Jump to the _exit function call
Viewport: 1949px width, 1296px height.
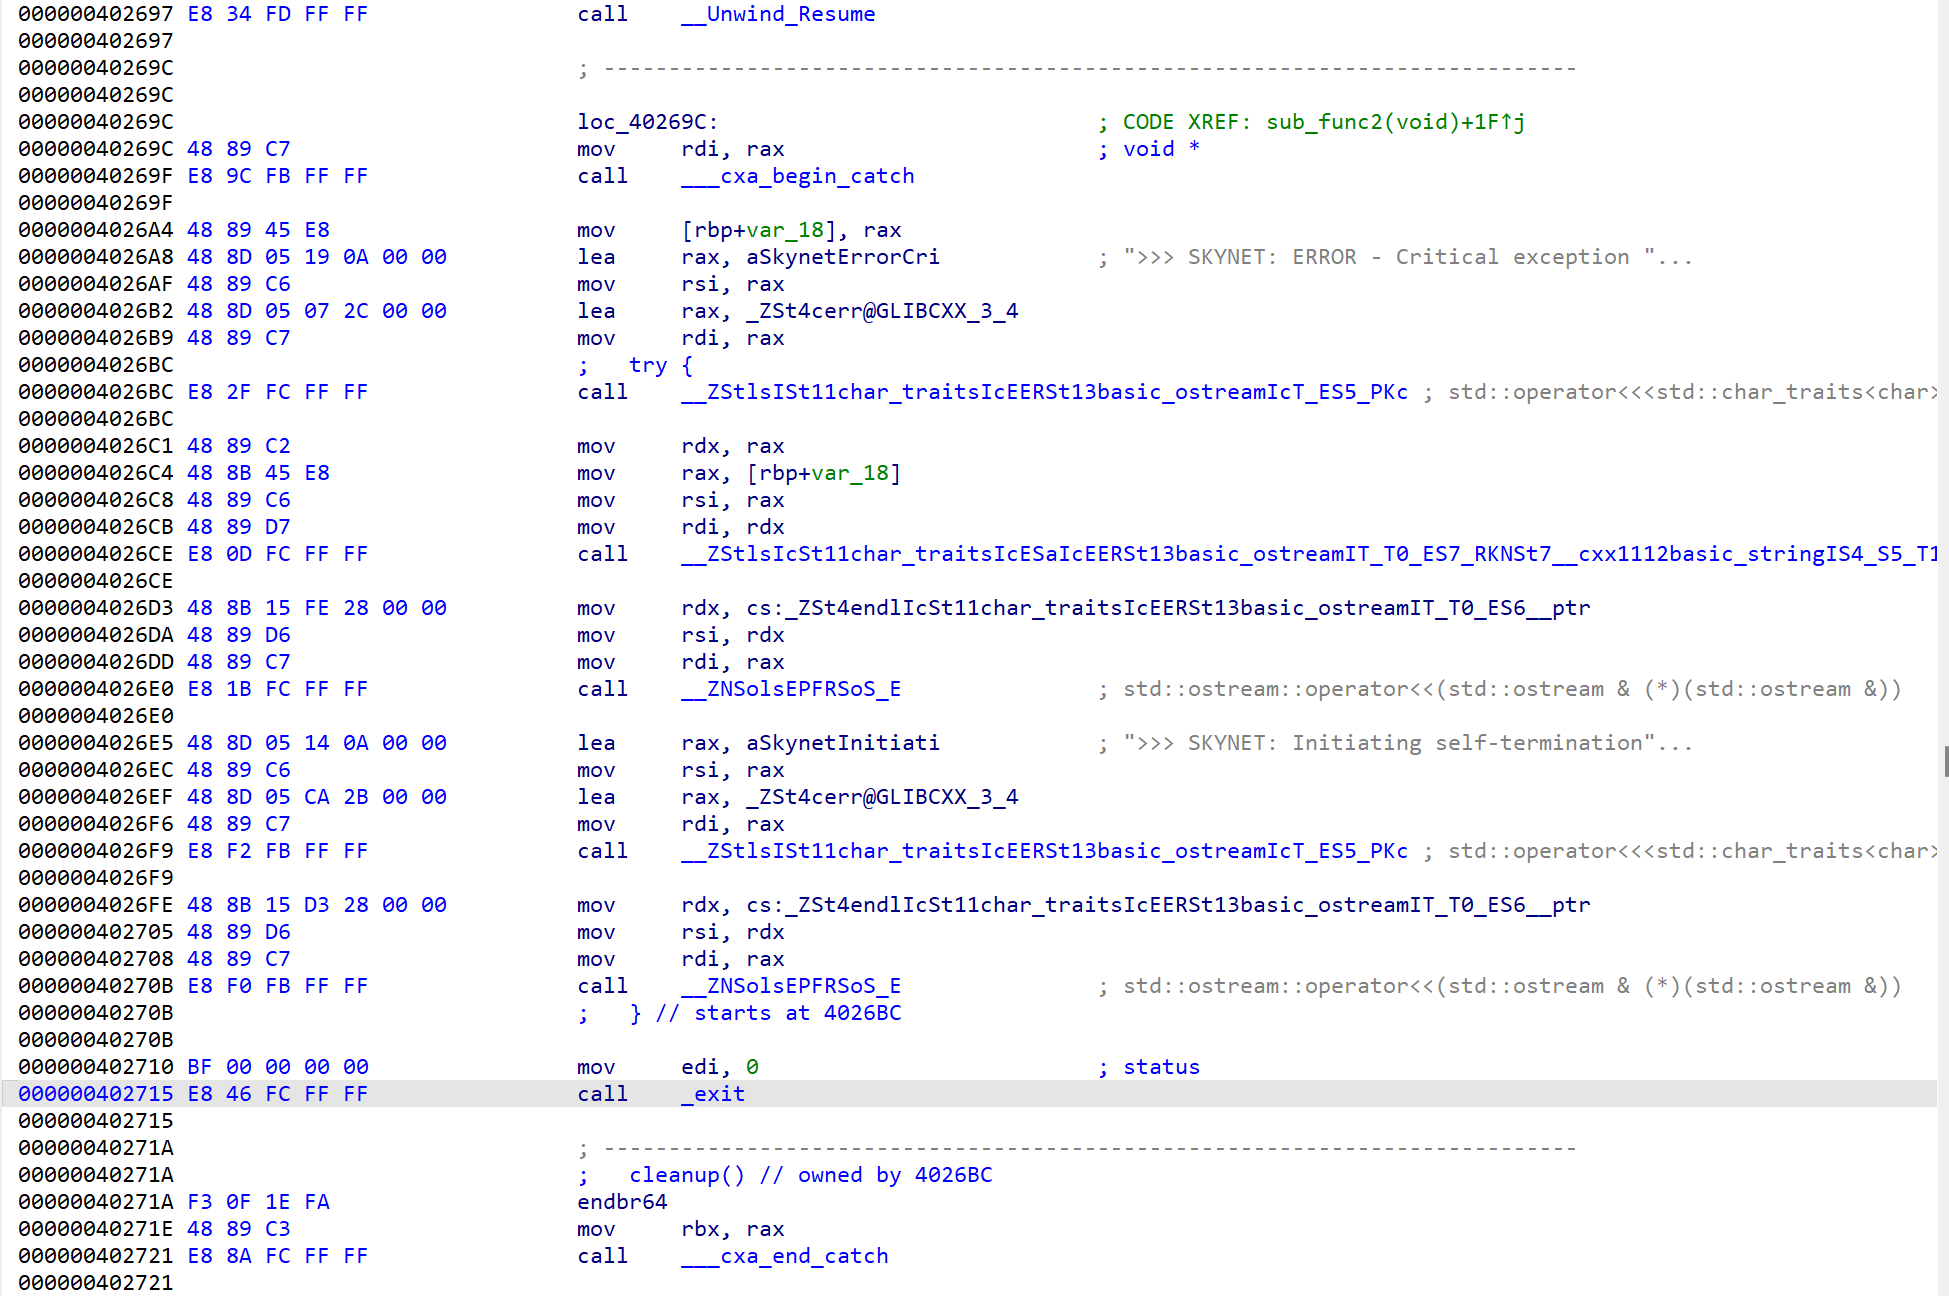coord(712,1094)
